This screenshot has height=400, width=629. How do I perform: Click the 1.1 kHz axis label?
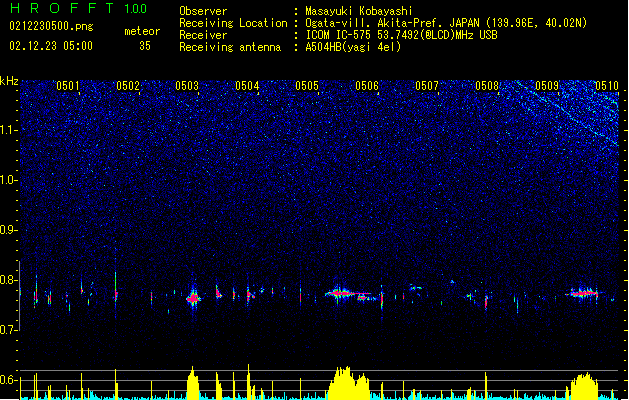9,130
